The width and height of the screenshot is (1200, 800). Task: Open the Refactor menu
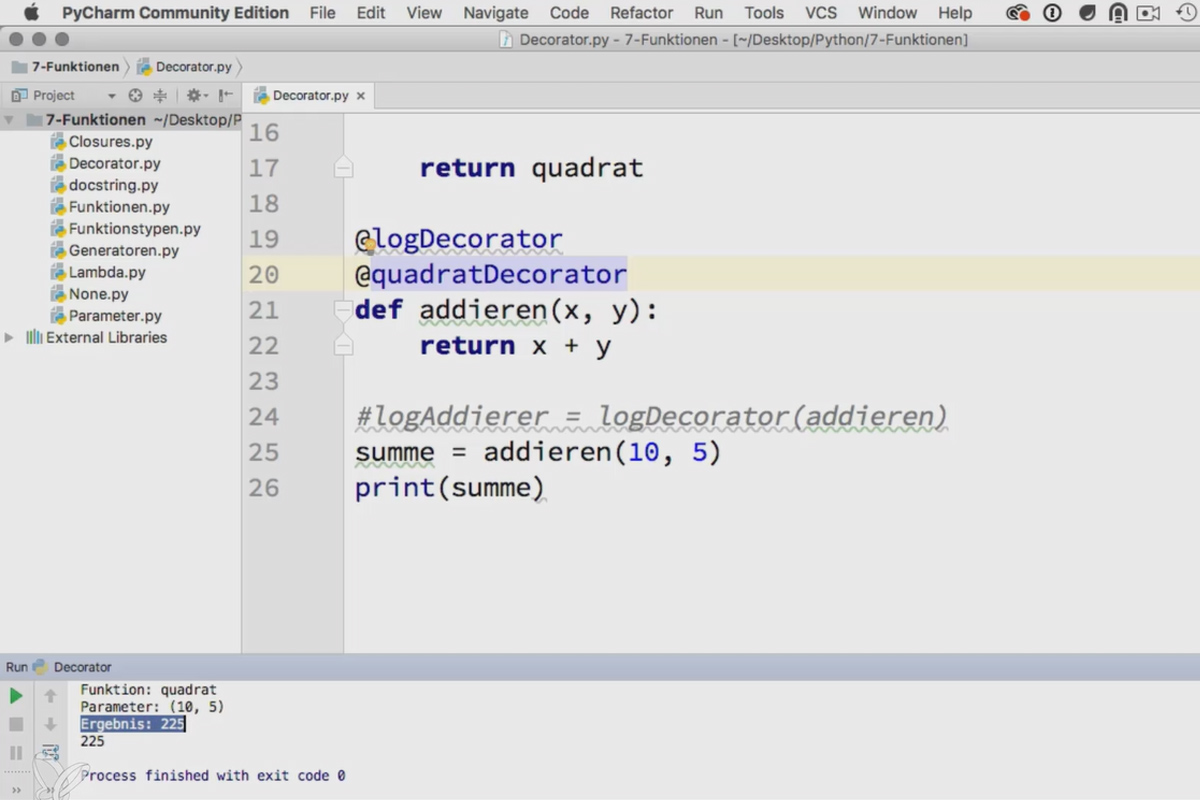(641, 13)
